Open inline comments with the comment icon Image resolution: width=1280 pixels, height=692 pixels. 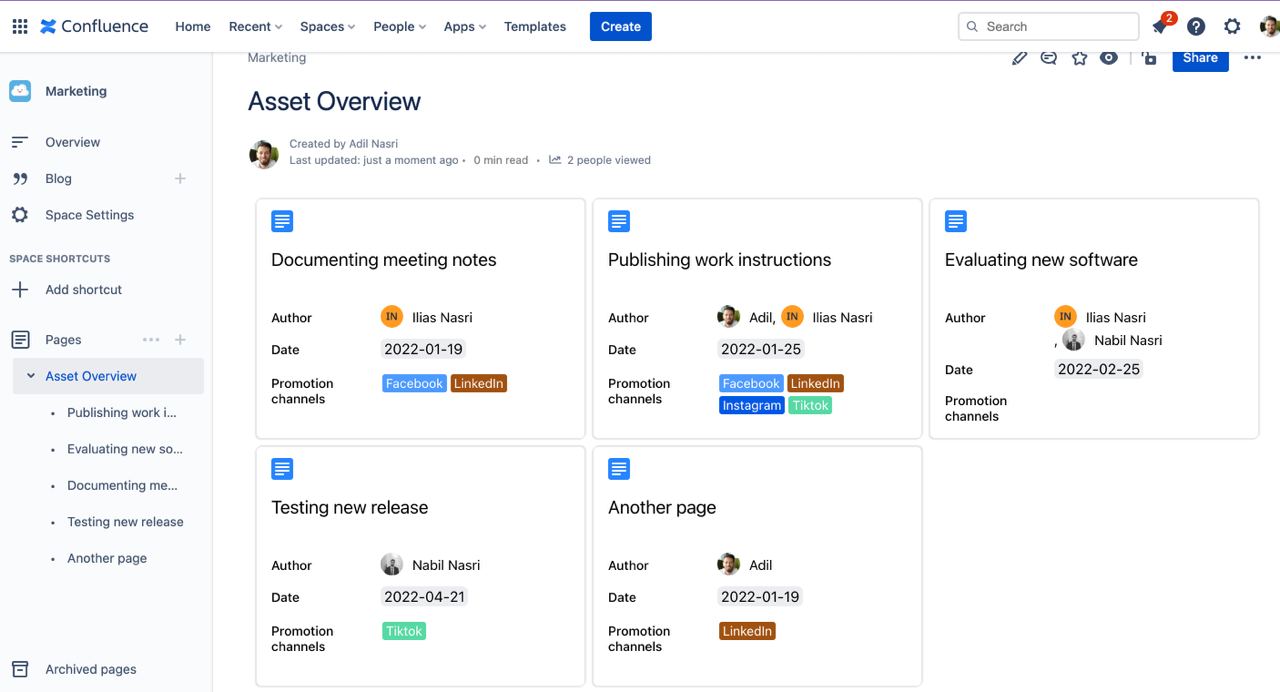[1048, 58]
